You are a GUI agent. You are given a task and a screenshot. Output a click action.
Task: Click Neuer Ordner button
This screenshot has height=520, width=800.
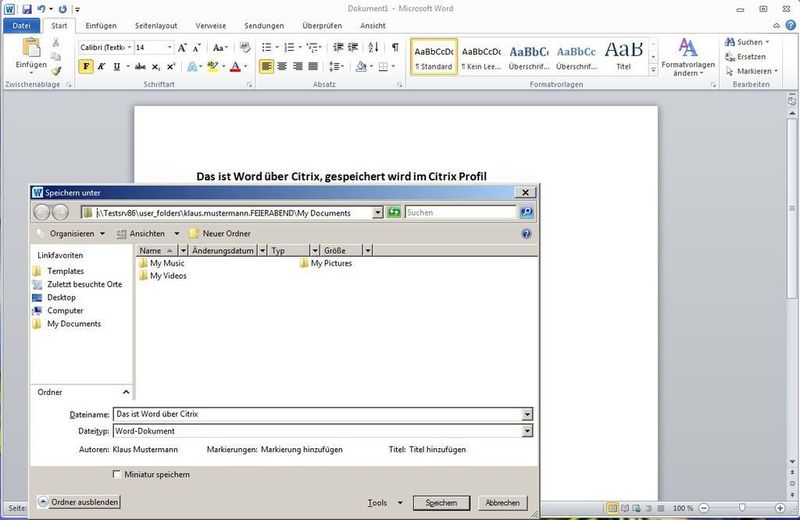point(220,234)
